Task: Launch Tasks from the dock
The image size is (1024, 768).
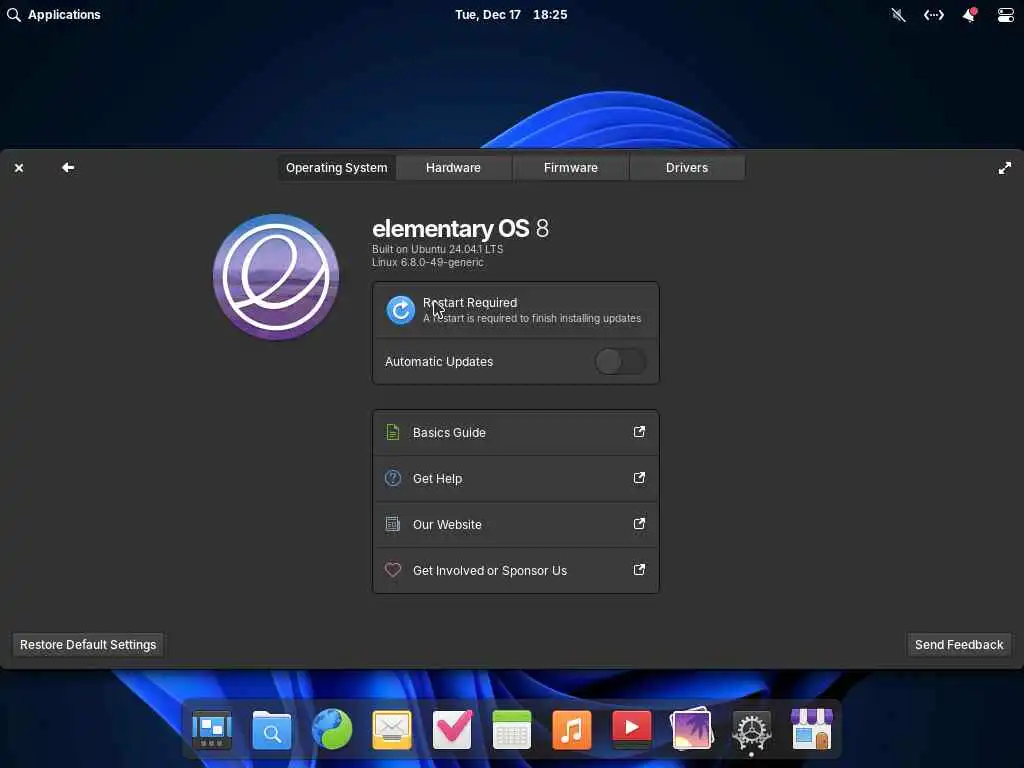Action: [452, 729]
